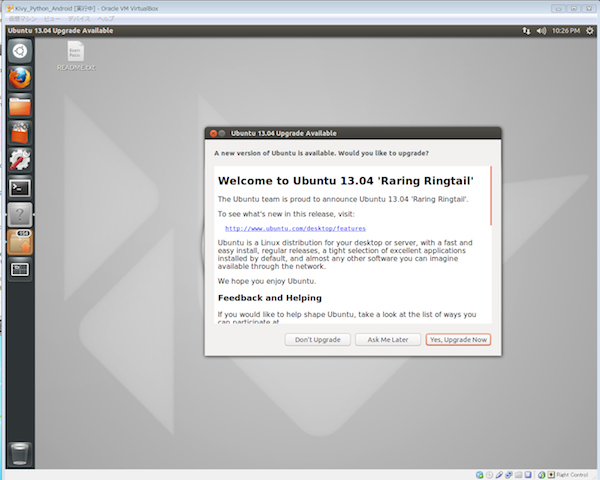This screenshot has width=600, height=480.
Task: Select the README.txt desktop file icon
Action: (x=76, y=56)
